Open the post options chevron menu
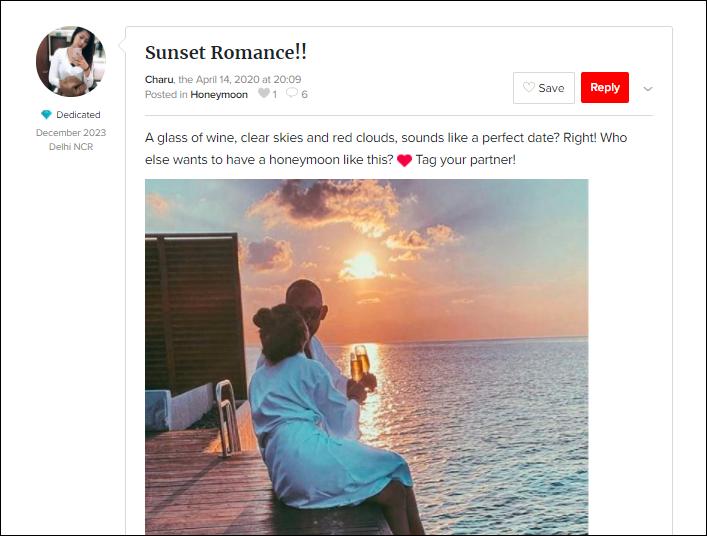The width and height of the screenshot is (707, 536). click(648, 89)
